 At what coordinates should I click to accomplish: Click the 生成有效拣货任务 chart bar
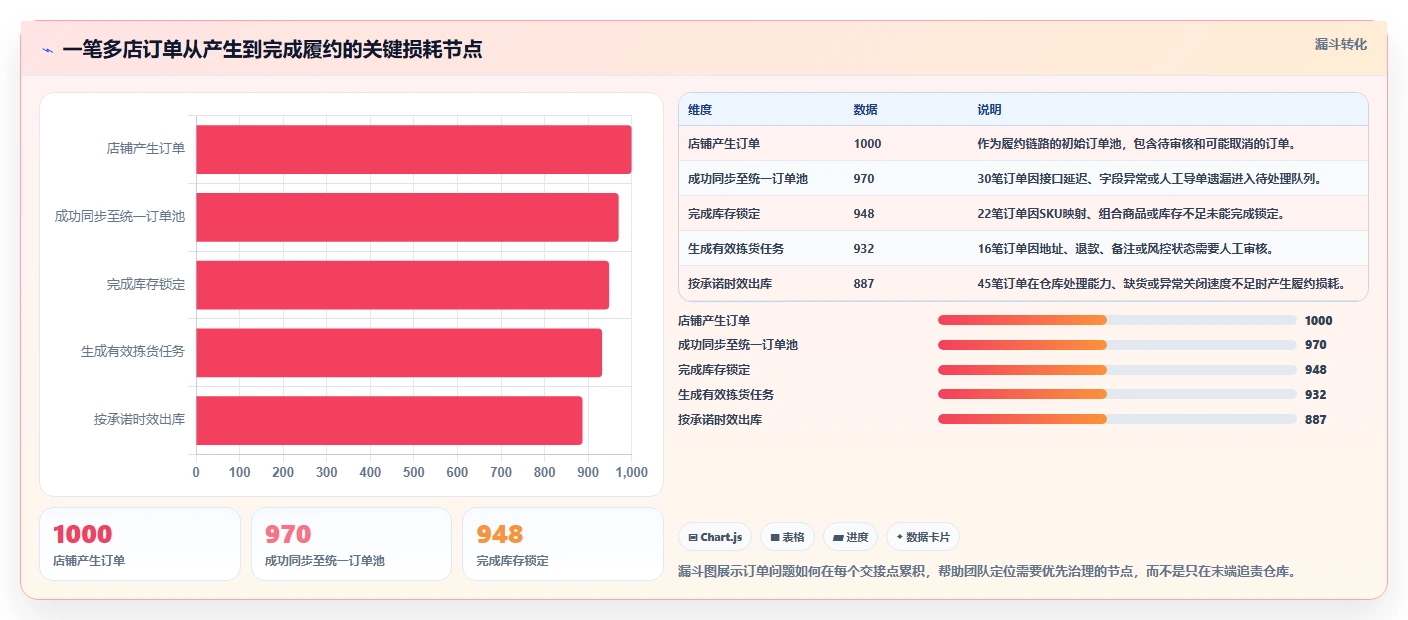(x=399, y=353)
